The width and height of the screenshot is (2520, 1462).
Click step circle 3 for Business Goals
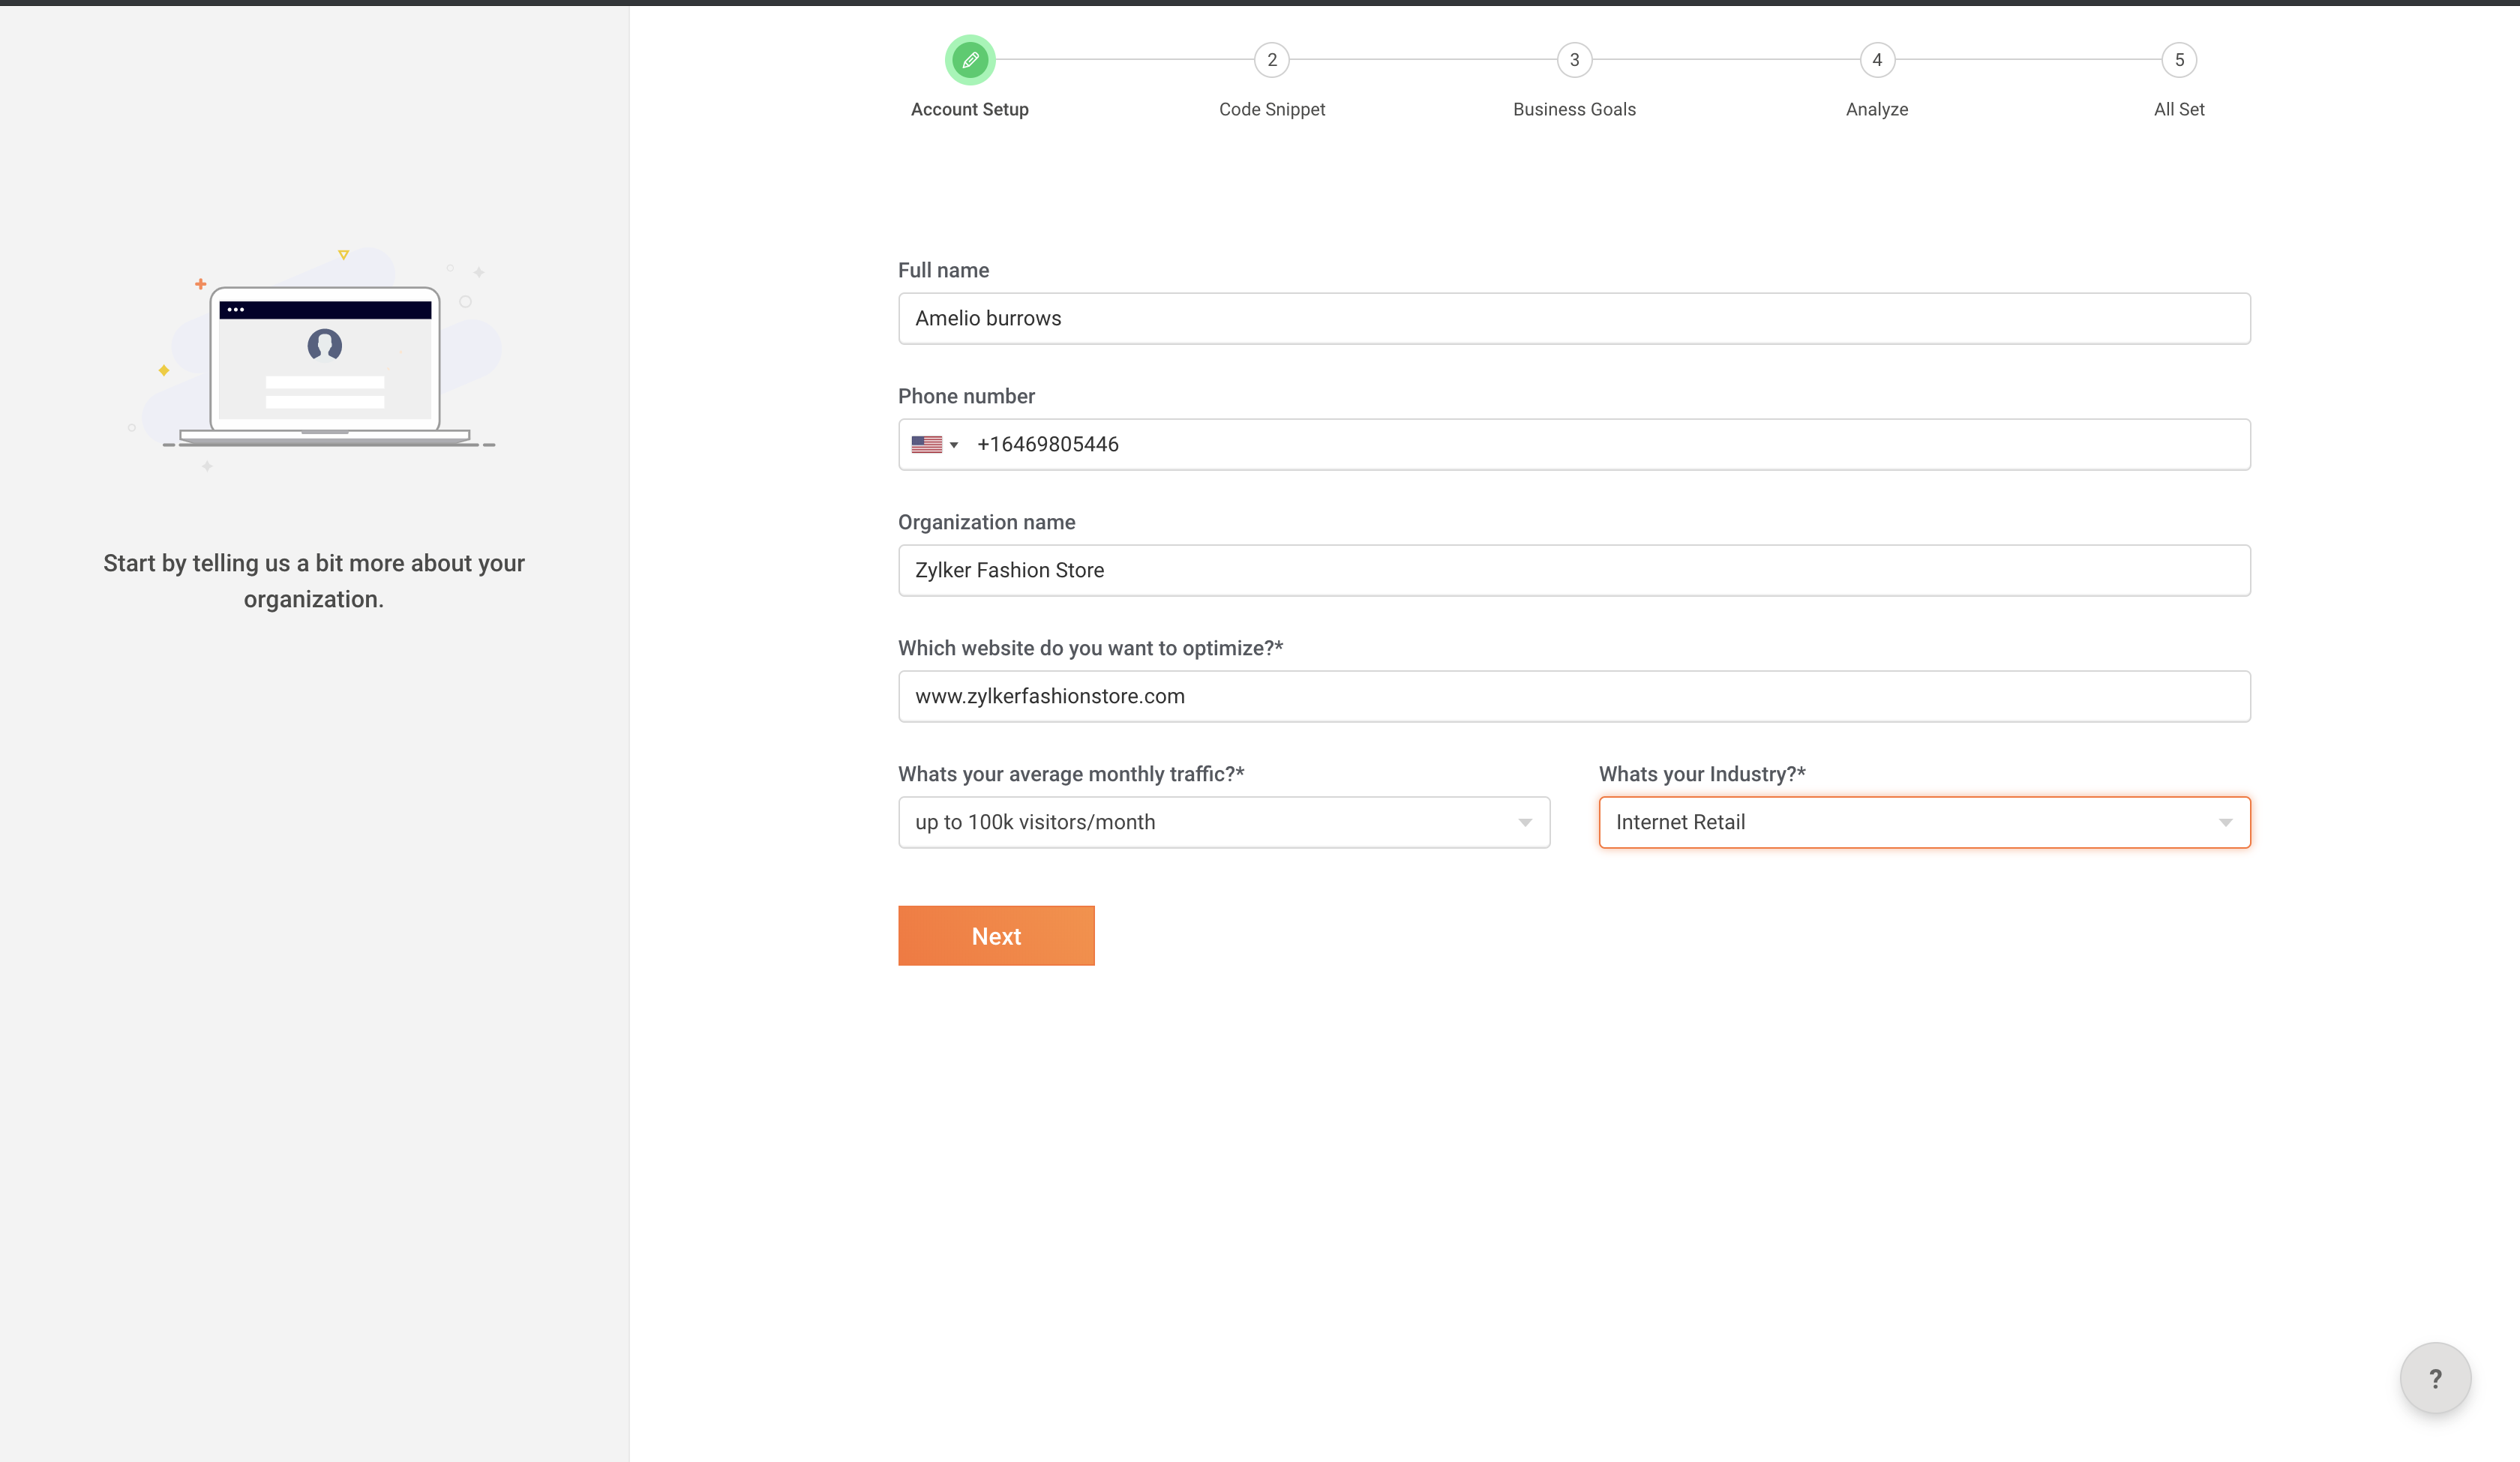tap(1574, 59)
